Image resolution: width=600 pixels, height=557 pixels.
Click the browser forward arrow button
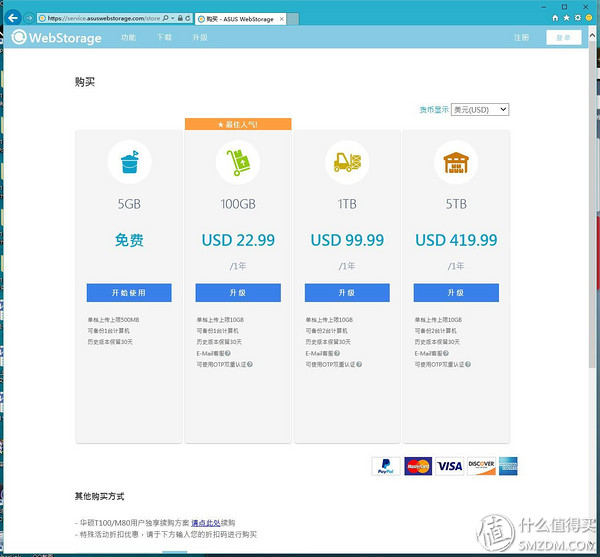[x=29, y=18]
